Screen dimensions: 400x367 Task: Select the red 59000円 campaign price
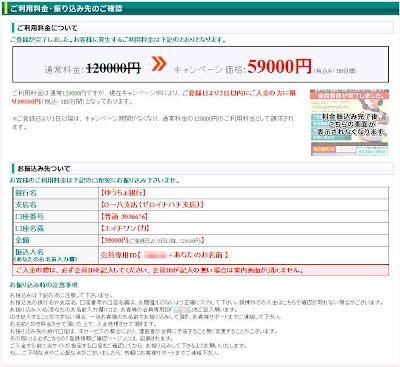(x=279, y=66)
